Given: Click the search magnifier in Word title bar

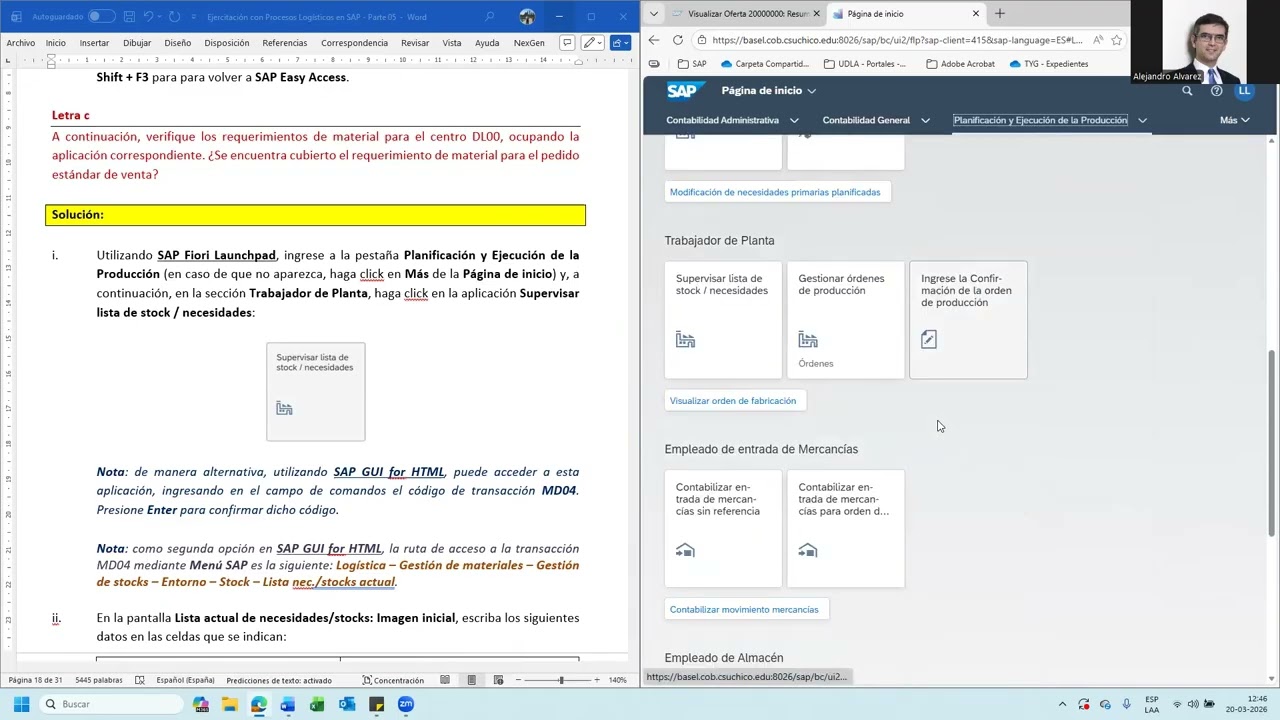Looking at the screenshot, I should tap(489, 16).
